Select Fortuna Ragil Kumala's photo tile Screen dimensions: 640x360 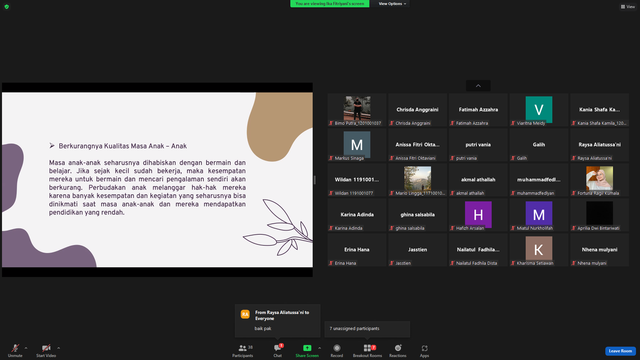[599, 180]
